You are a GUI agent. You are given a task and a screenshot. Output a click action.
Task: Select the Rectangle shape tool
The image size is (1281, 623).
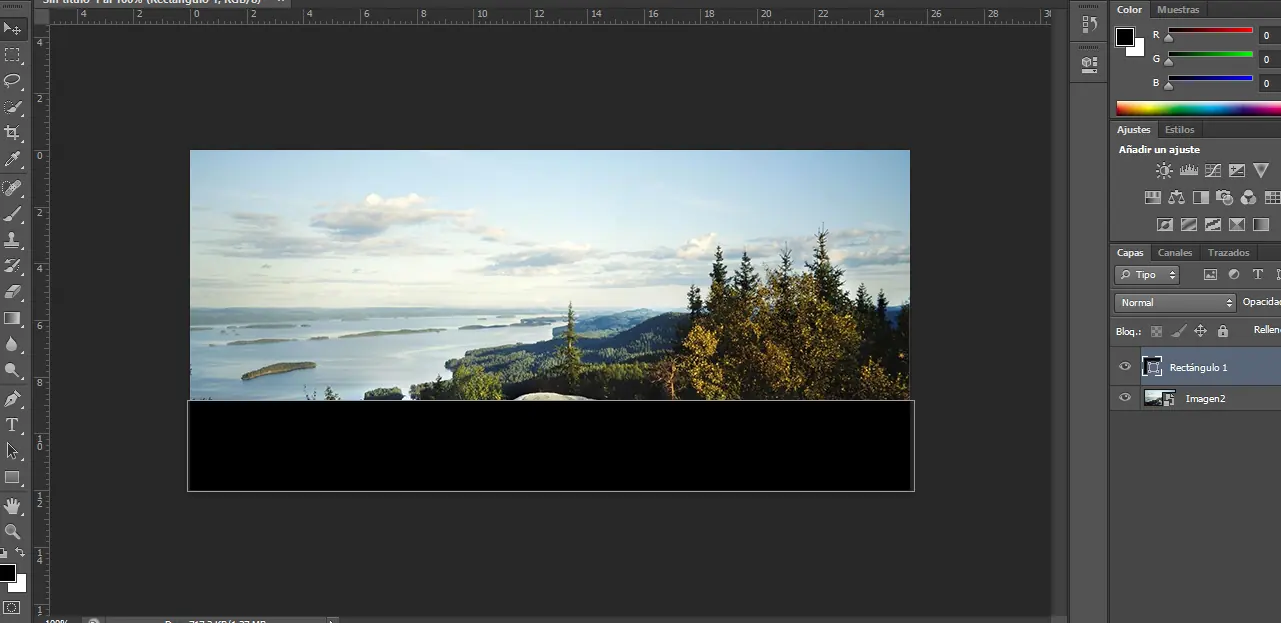pyautogui.click(x=12, y=477)
